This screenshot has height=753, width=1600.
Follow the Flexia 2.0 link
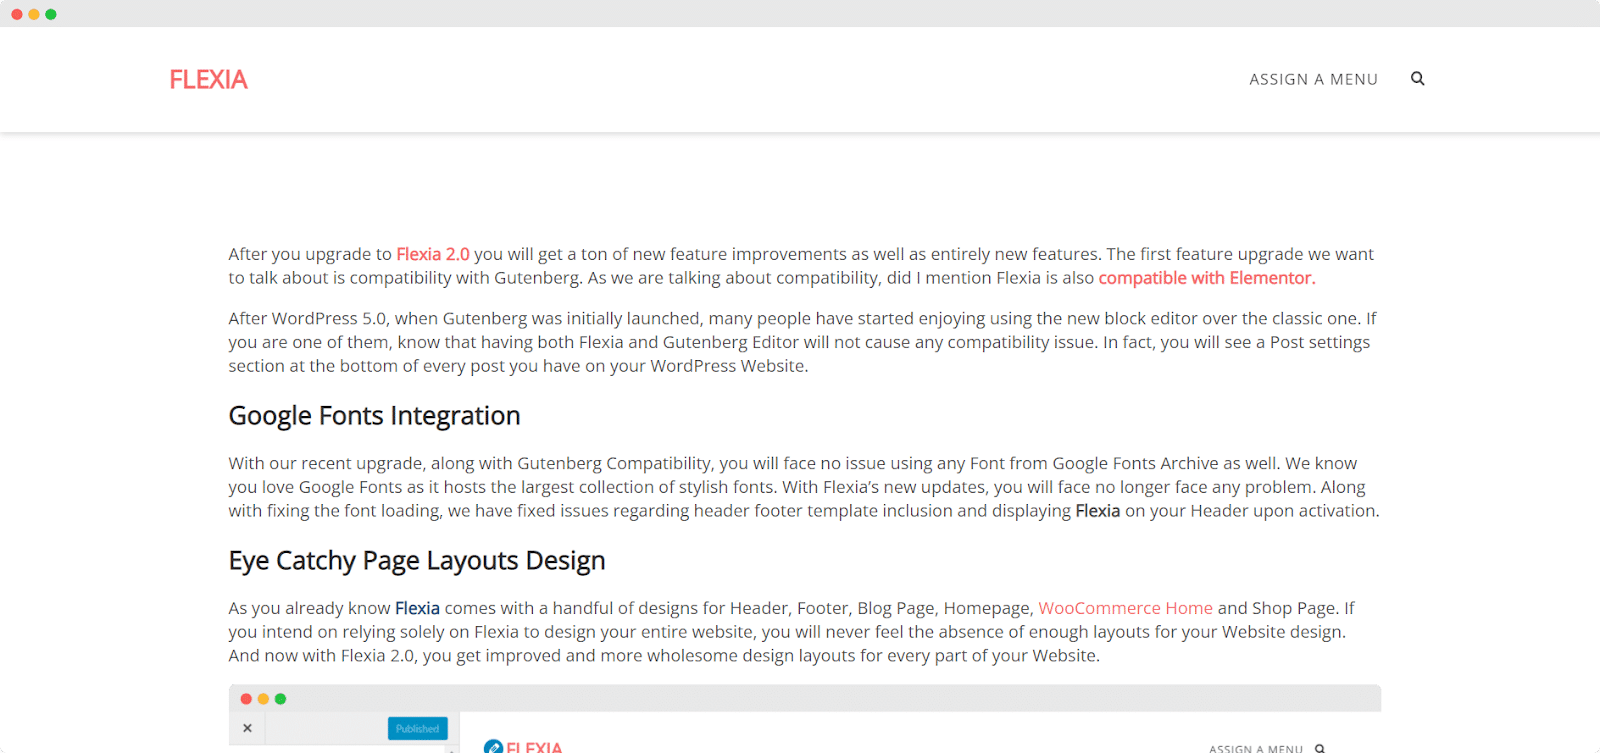433,254
